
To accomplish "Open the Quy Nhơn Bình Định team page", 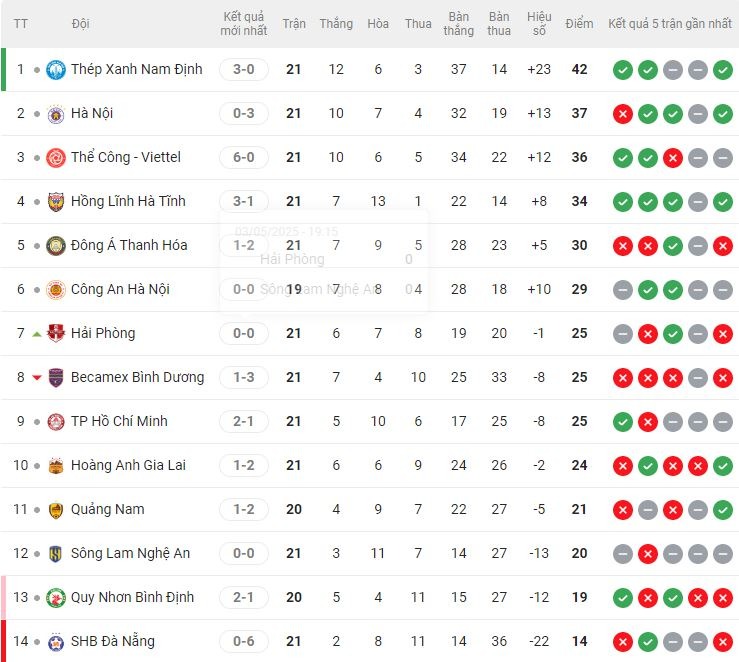I will [x=132, y=597].
